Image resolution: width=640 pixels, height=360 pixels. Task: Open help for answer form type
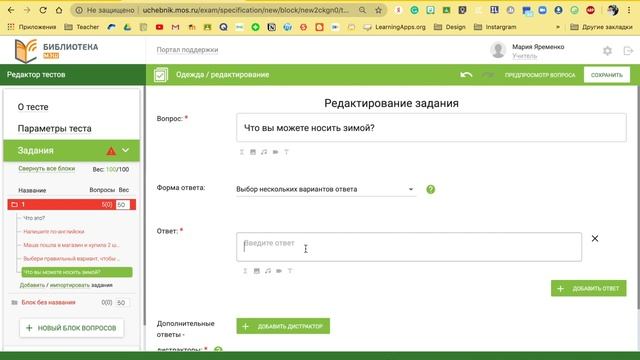431,189
